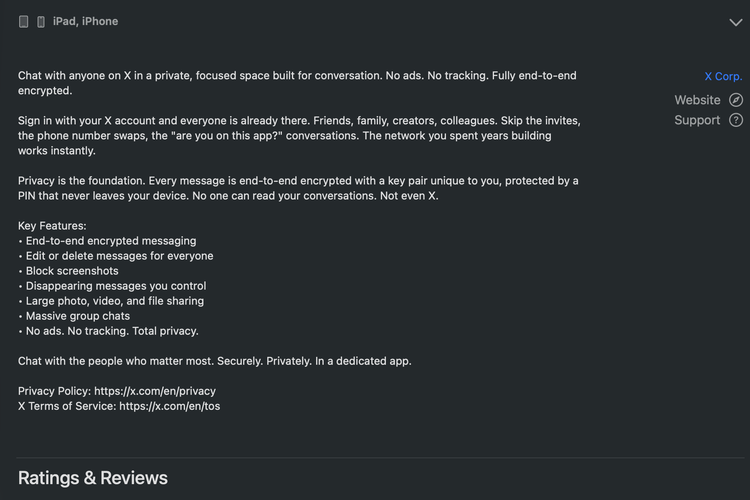Viewport: 750px width, 500px height.
Task: Click the "iPad, iPhone" compatibility label
Action: (86, 21)
